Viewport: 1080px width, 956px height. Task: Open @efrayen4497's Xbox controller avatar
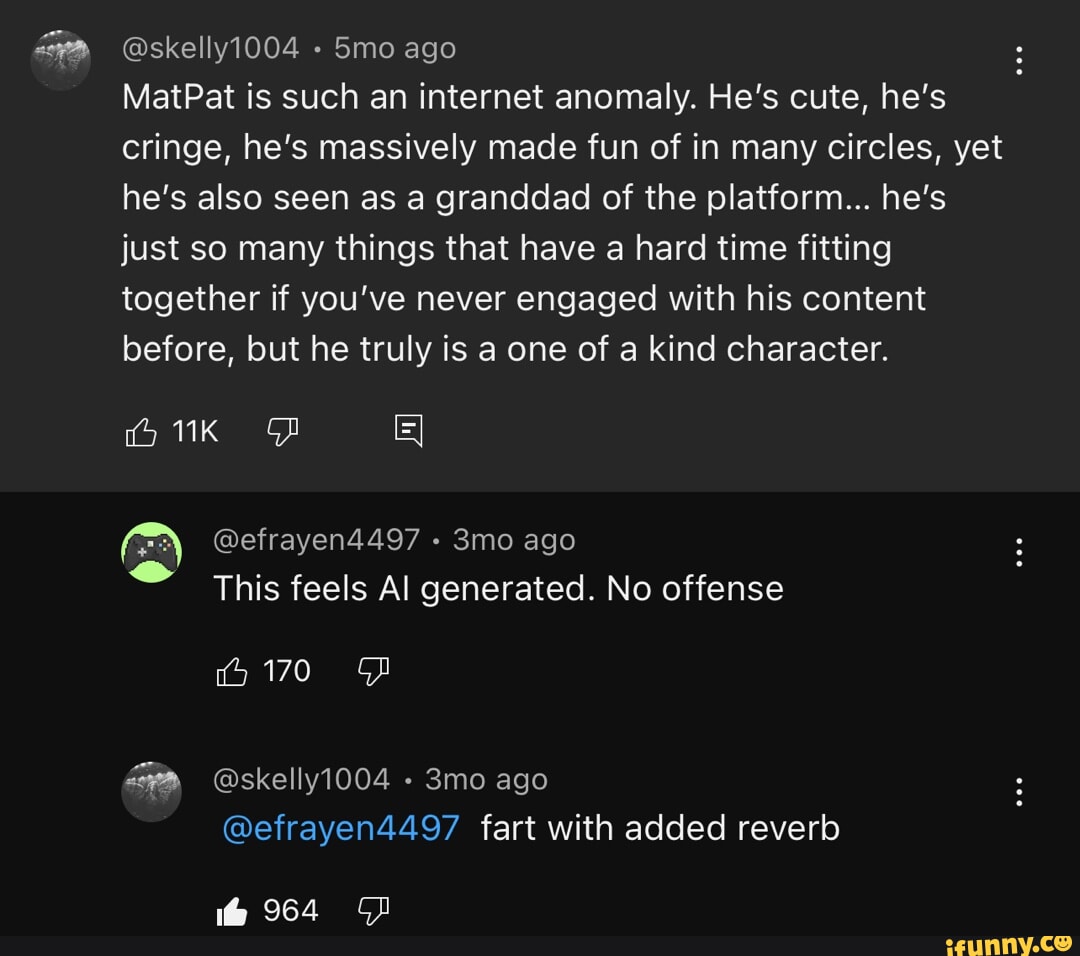[152, 552]
